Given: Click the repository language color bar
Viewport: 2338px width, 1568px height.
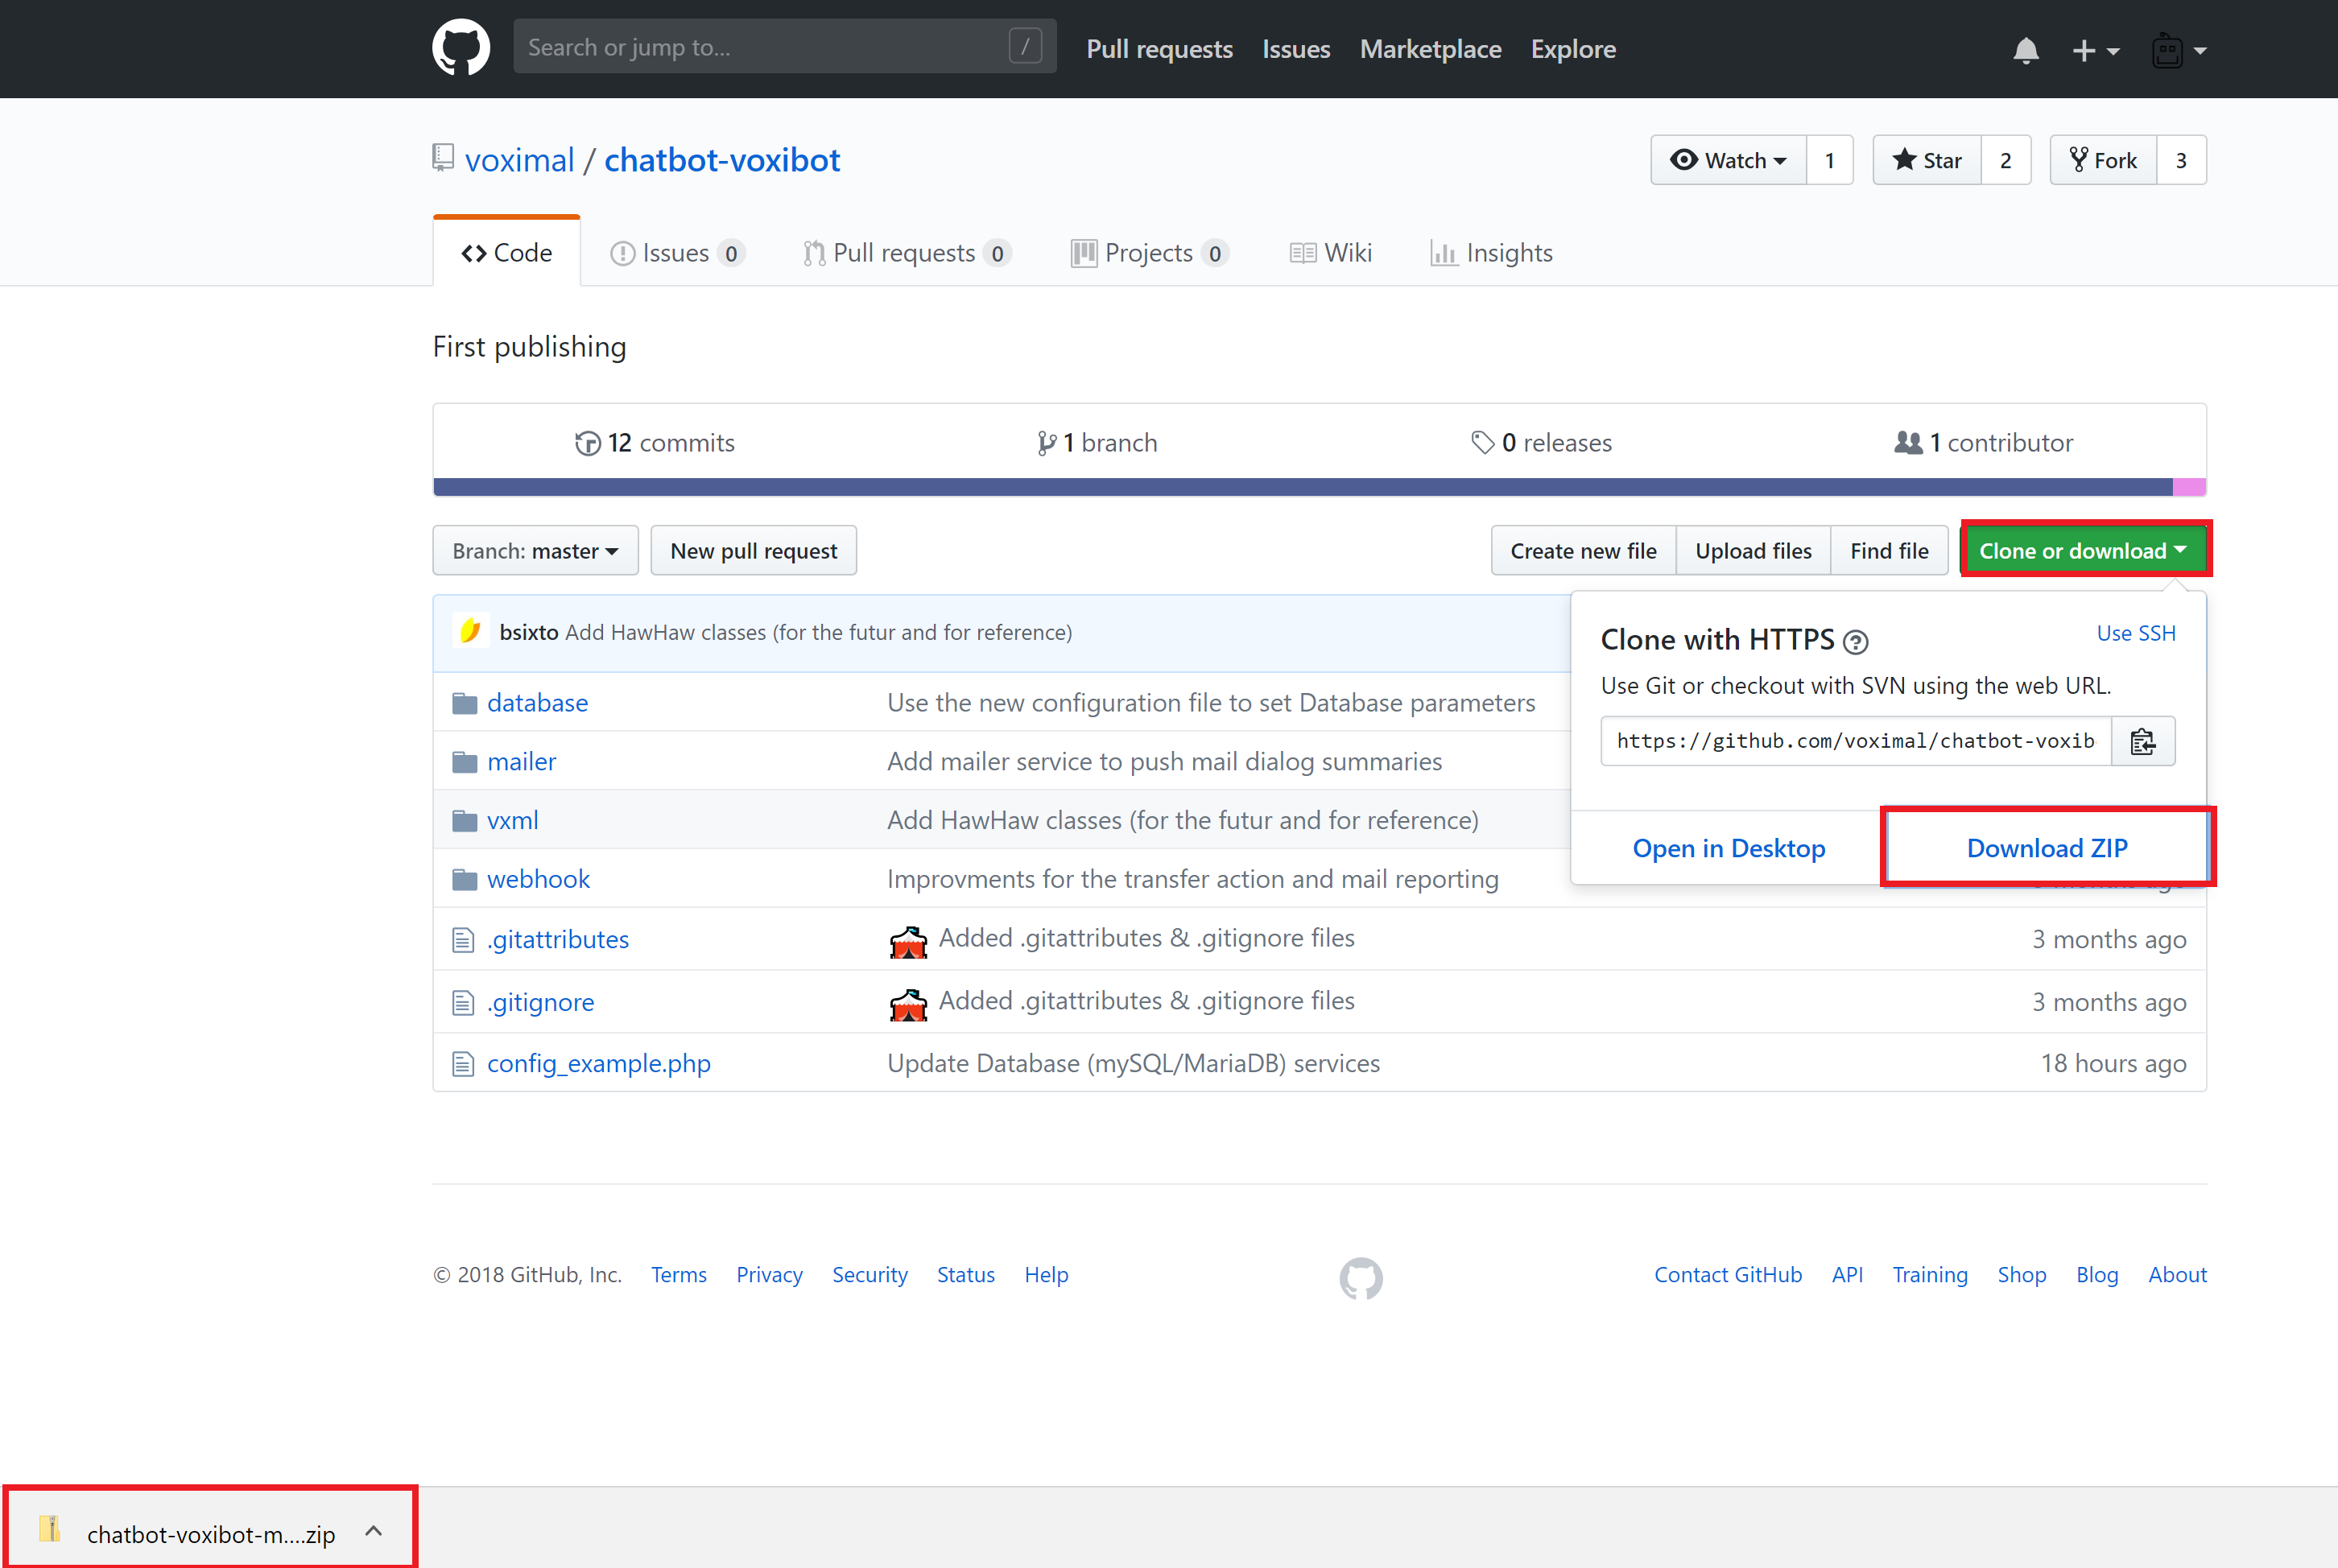Looking at the screenshot, I should click(x=1300, y=487).
